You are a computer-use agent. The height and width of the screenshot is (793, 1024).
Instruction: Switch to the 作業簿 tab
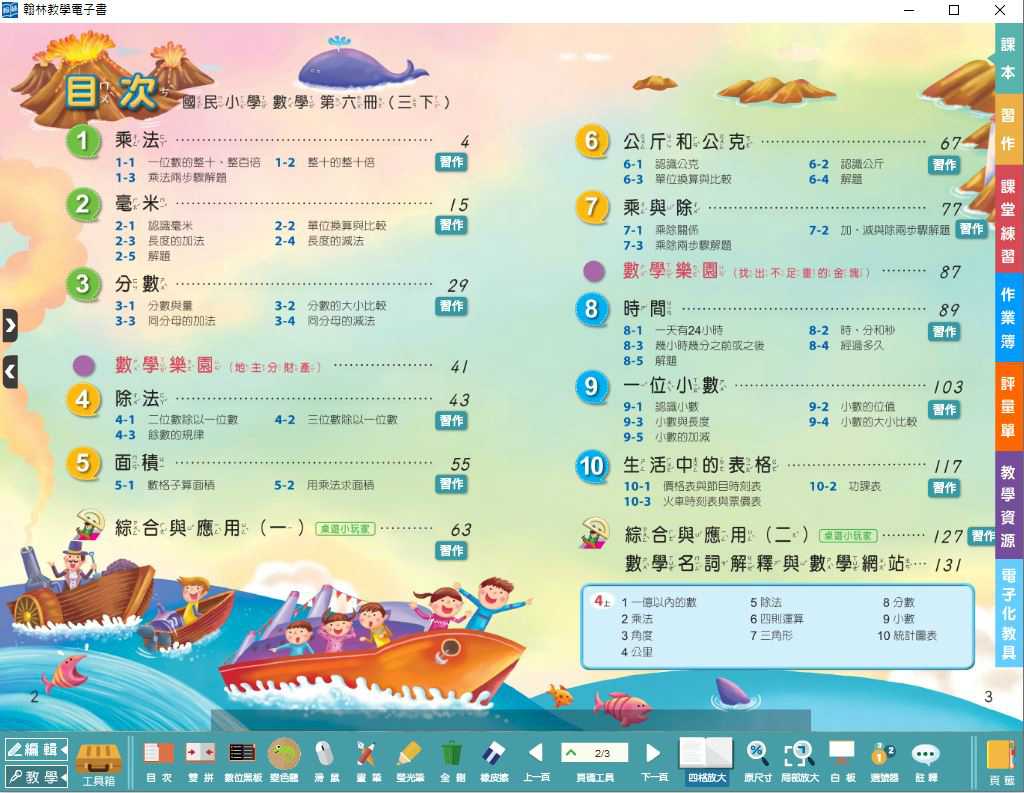tap(1008, 317)
